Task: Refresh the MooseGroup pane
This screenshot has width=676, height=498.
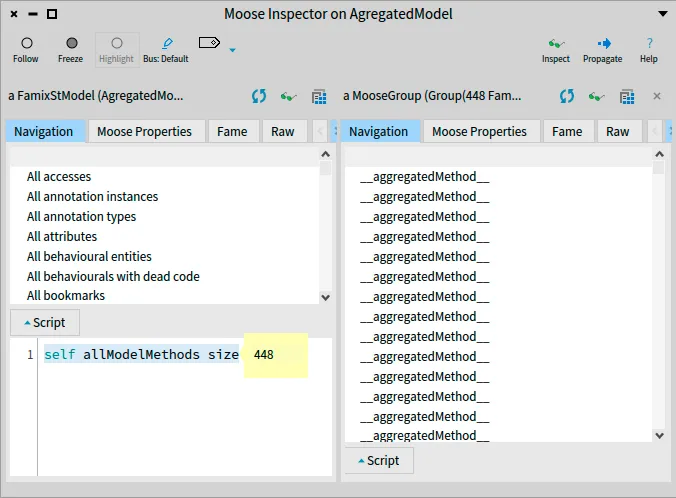Action: pos(567,96)
